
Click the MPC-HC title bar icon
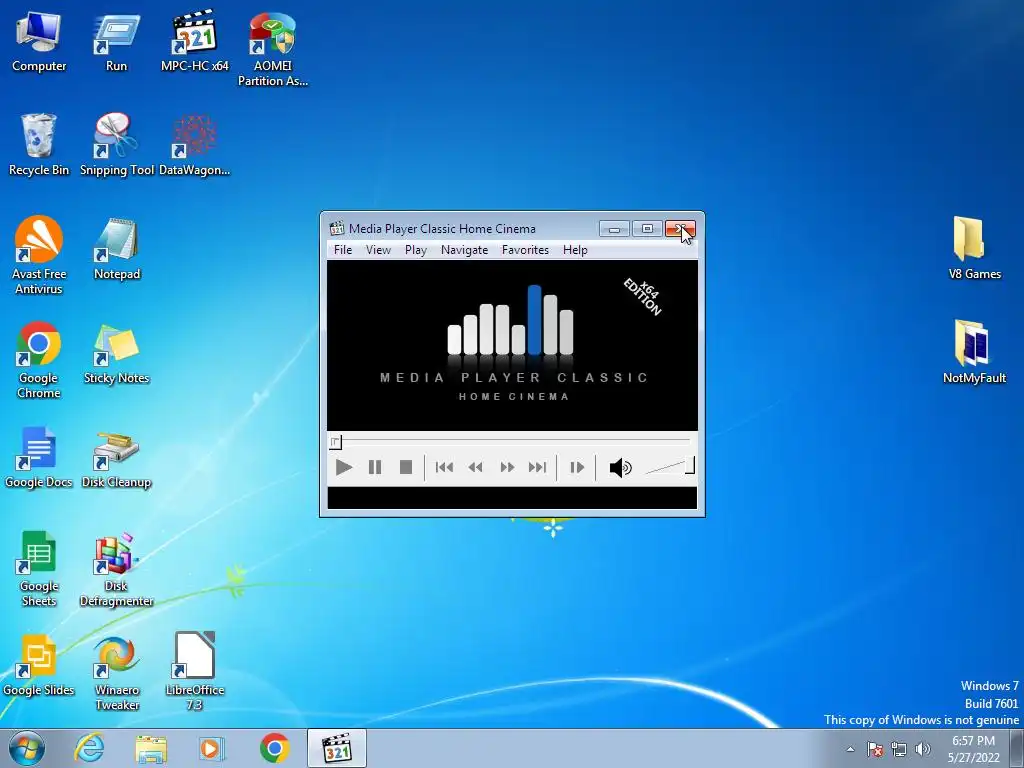tap(336, 229)
